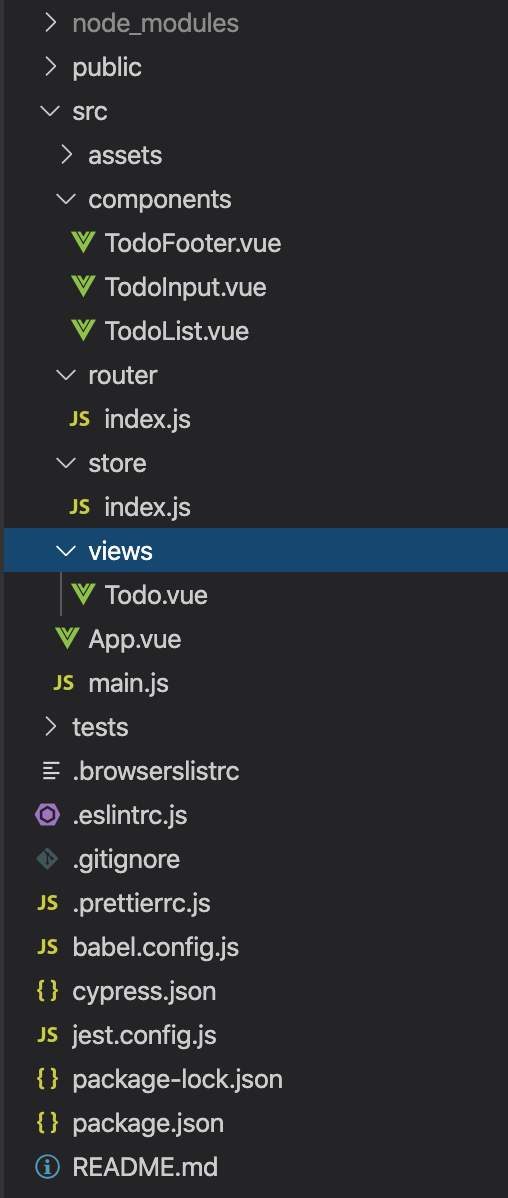
Task: Click the git icon beside .gitignore
Action: coord(47,859)
